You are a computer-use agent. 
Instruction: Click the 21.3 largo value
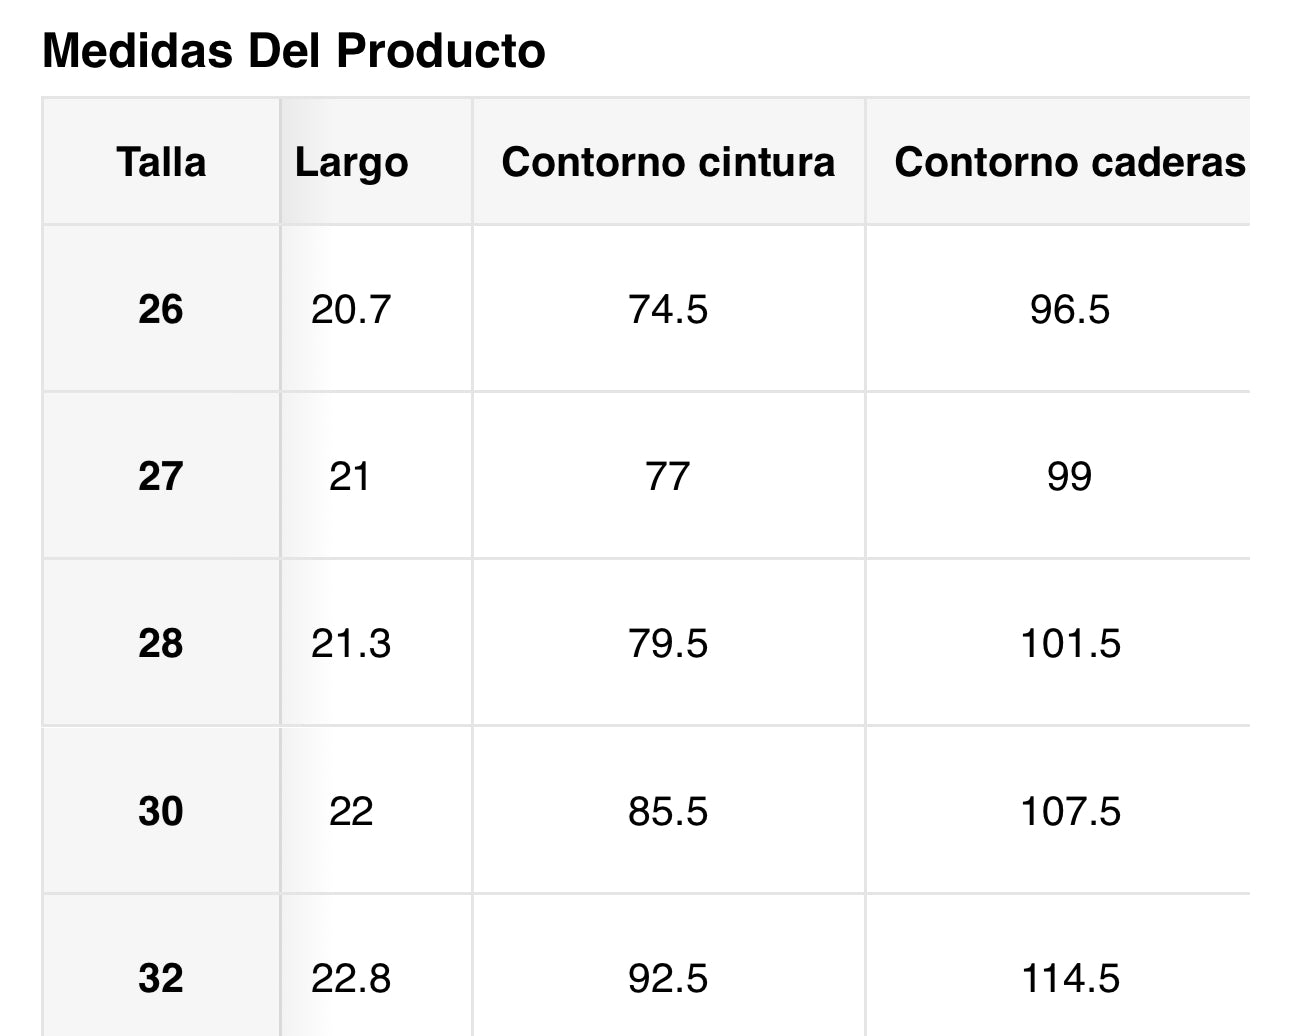pos(350,643)
